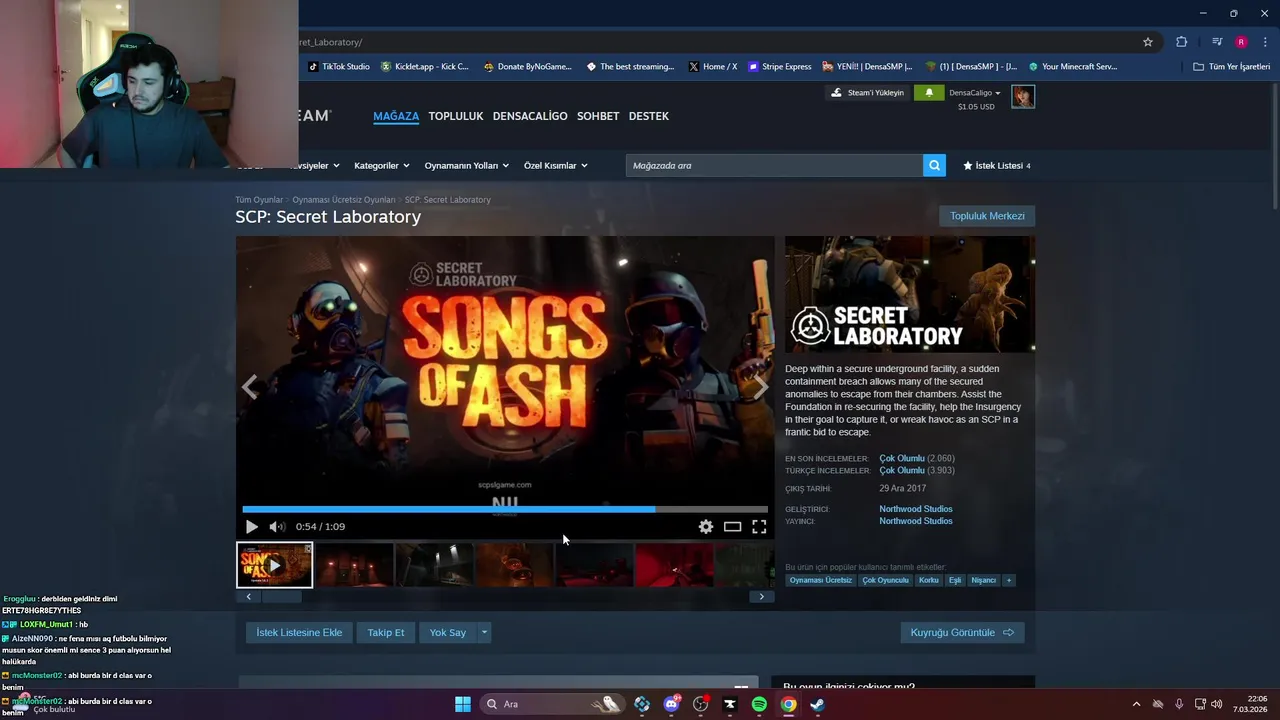The image size is (1280, 720).
Task: Open Spotify from the taskbar
Action: tap(759, 704)
